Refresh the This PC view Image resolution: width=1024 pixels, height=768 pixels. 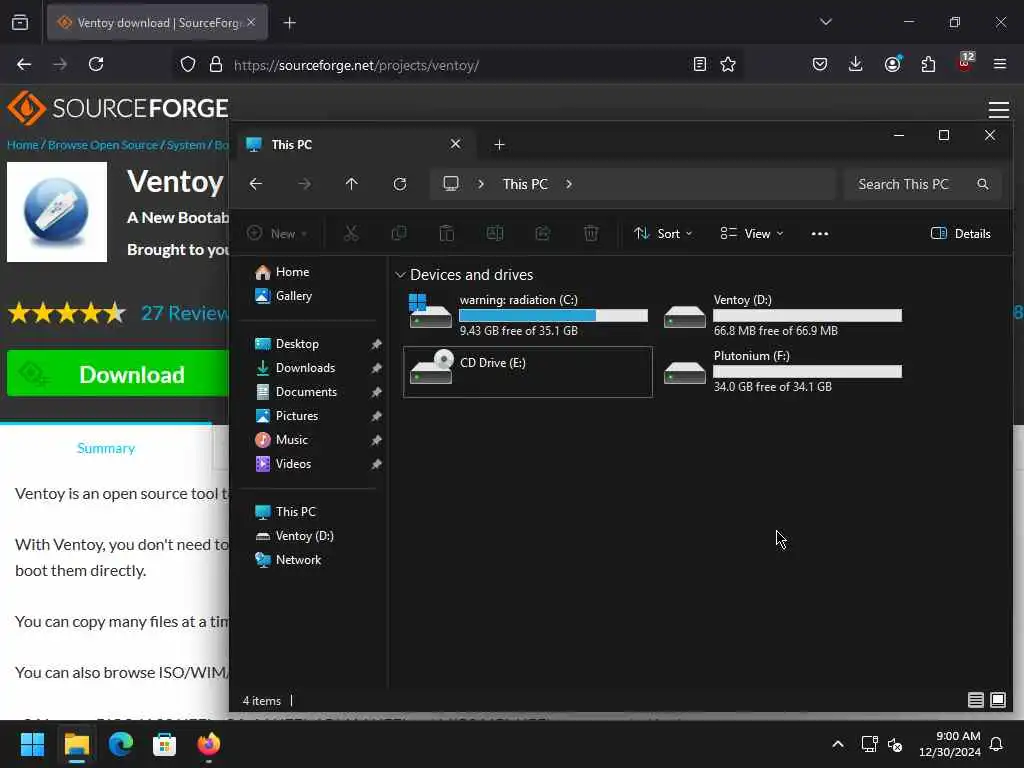click(x=400, y=184)
